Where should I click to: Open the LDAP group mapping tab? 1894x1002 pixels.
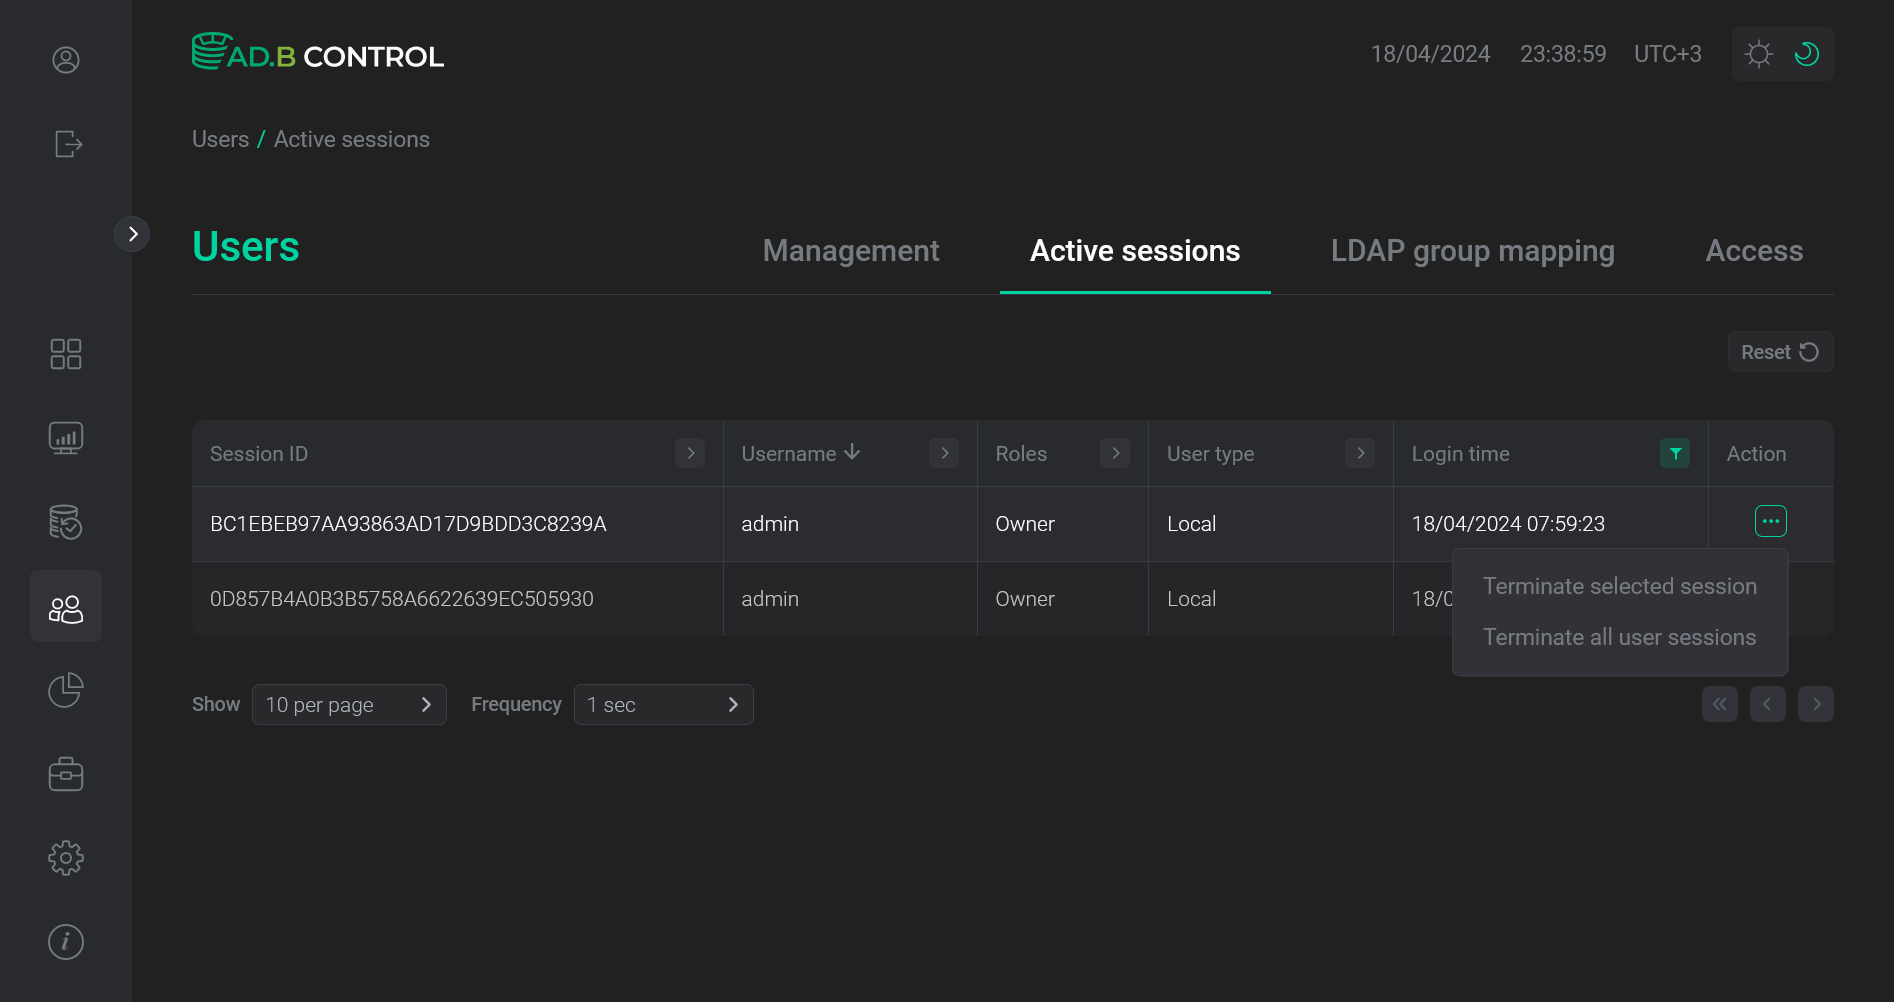tap(1472, 251)
